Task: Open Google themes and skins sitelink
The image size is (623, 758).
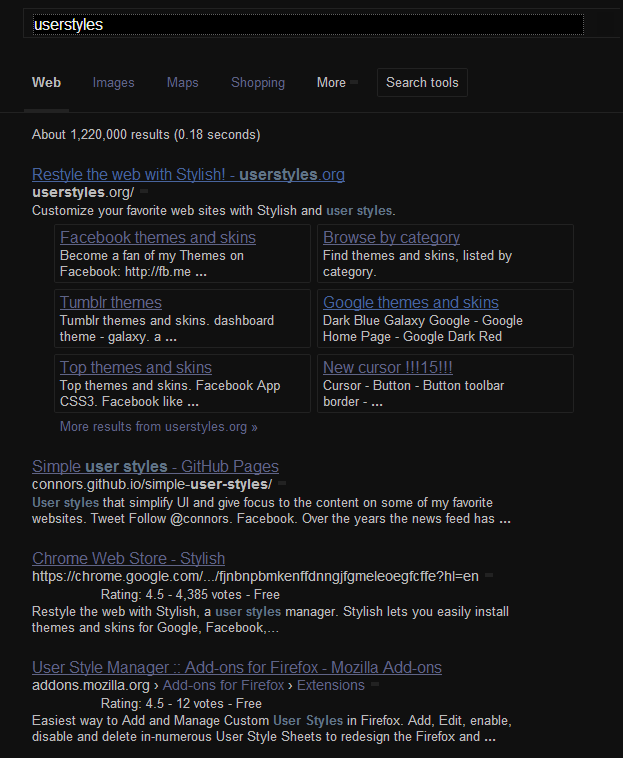Action: (x=411, y=302)
